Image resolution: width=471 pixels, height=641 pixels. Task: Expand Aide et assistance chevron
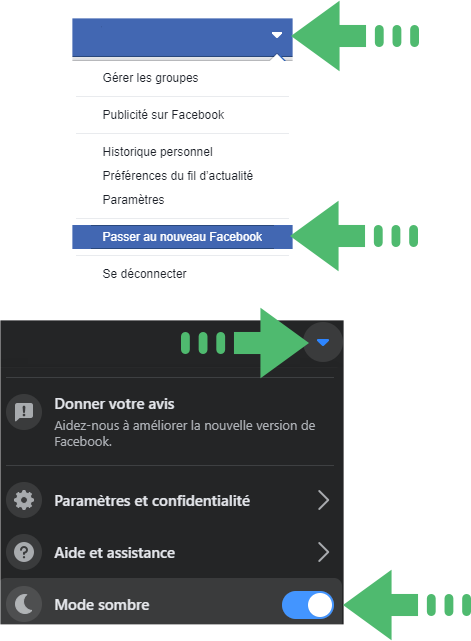coord(323,552)
